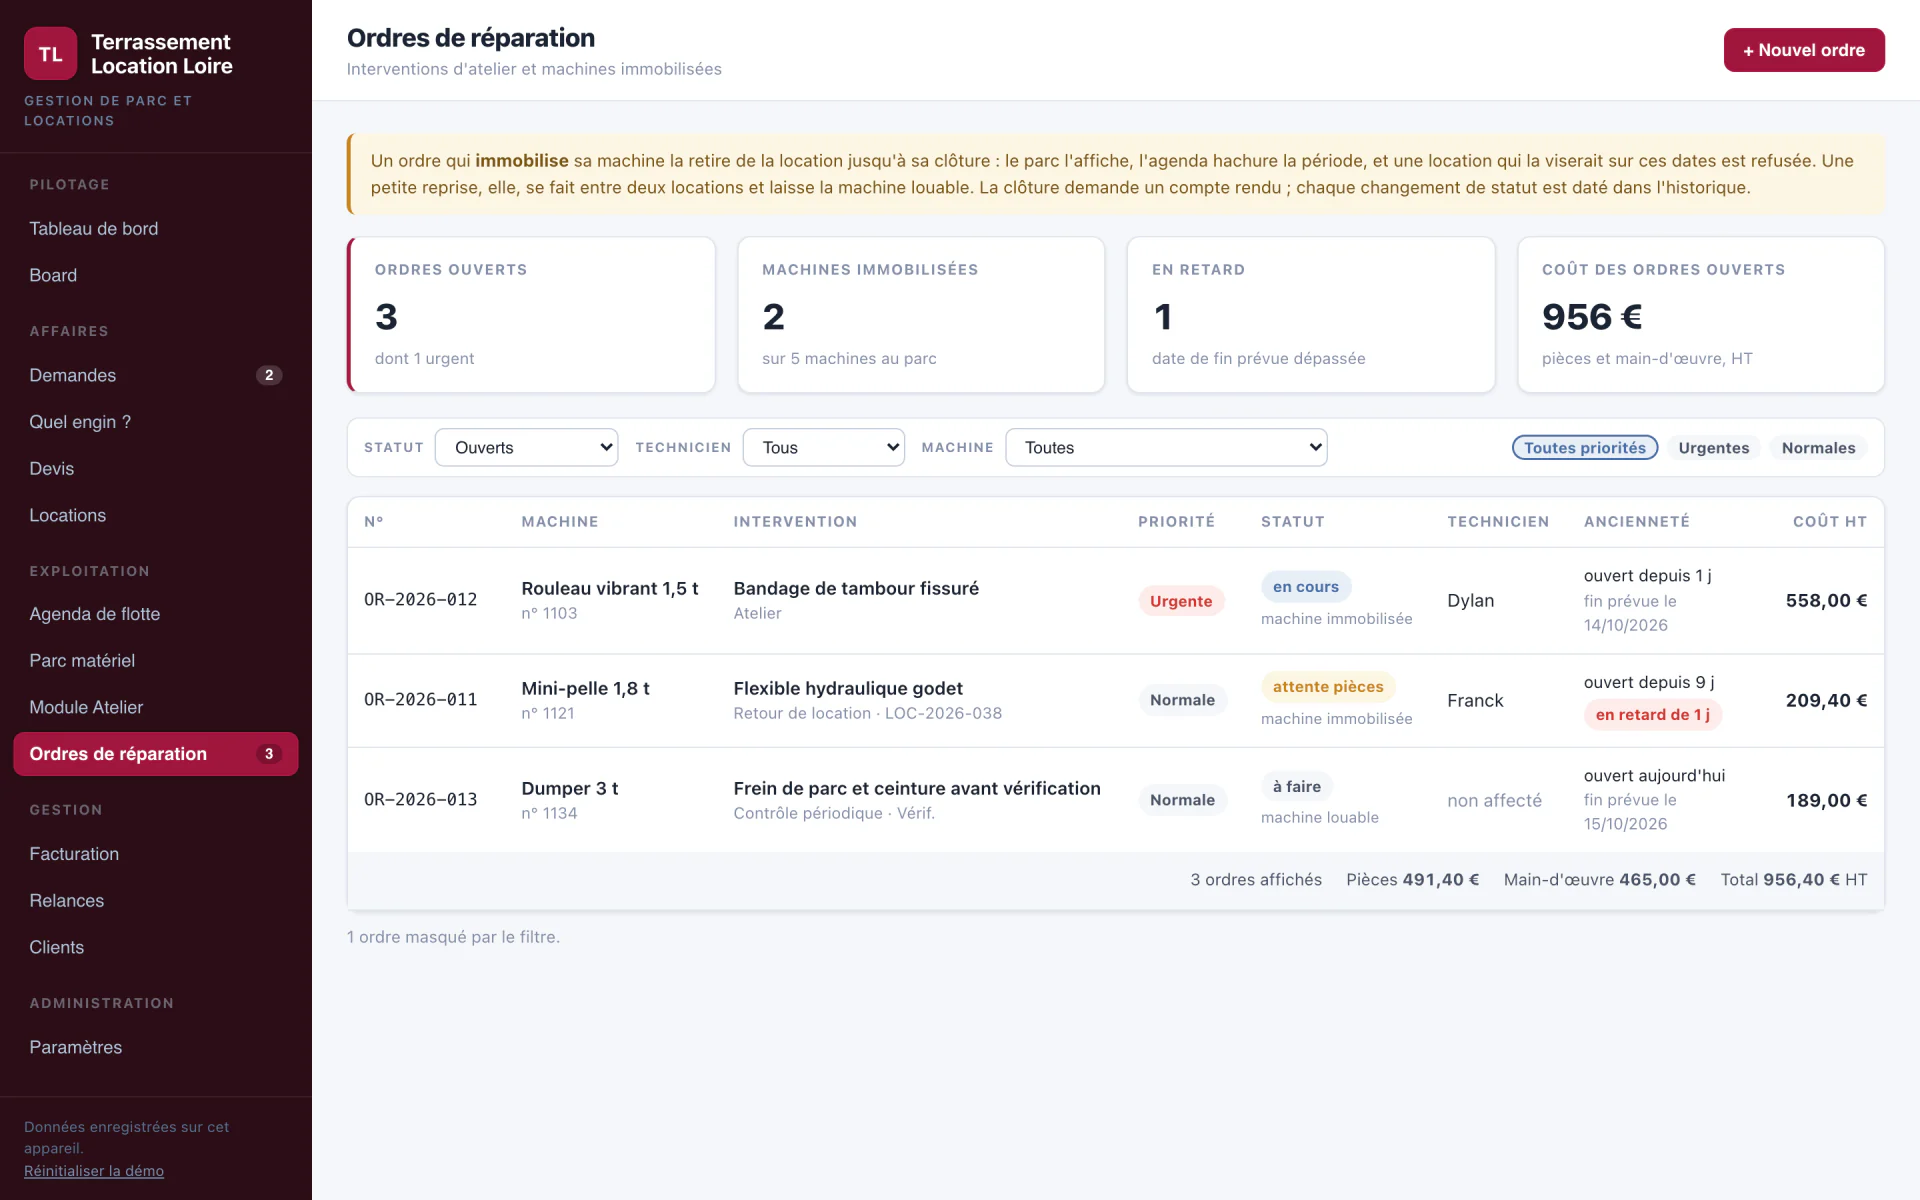Screen dimensions: 1920x1200
Task: Open the Technicien dropdown showing Tous
Action: [x=823, y=447]
